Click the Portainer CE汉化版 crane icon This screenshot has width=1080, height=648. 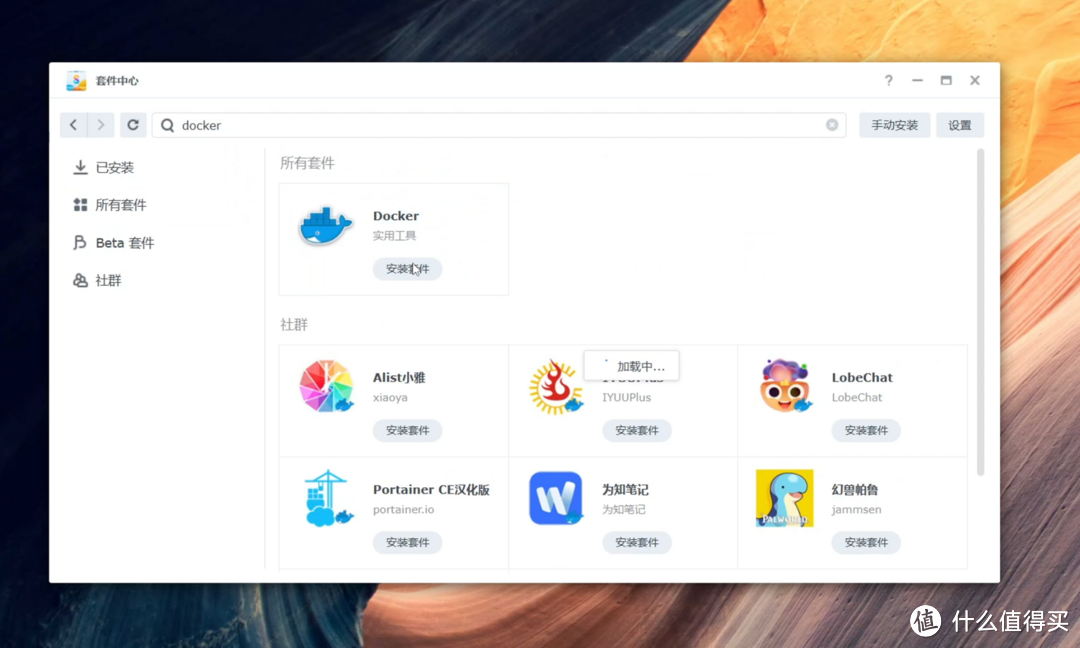[x=326, y=497]
